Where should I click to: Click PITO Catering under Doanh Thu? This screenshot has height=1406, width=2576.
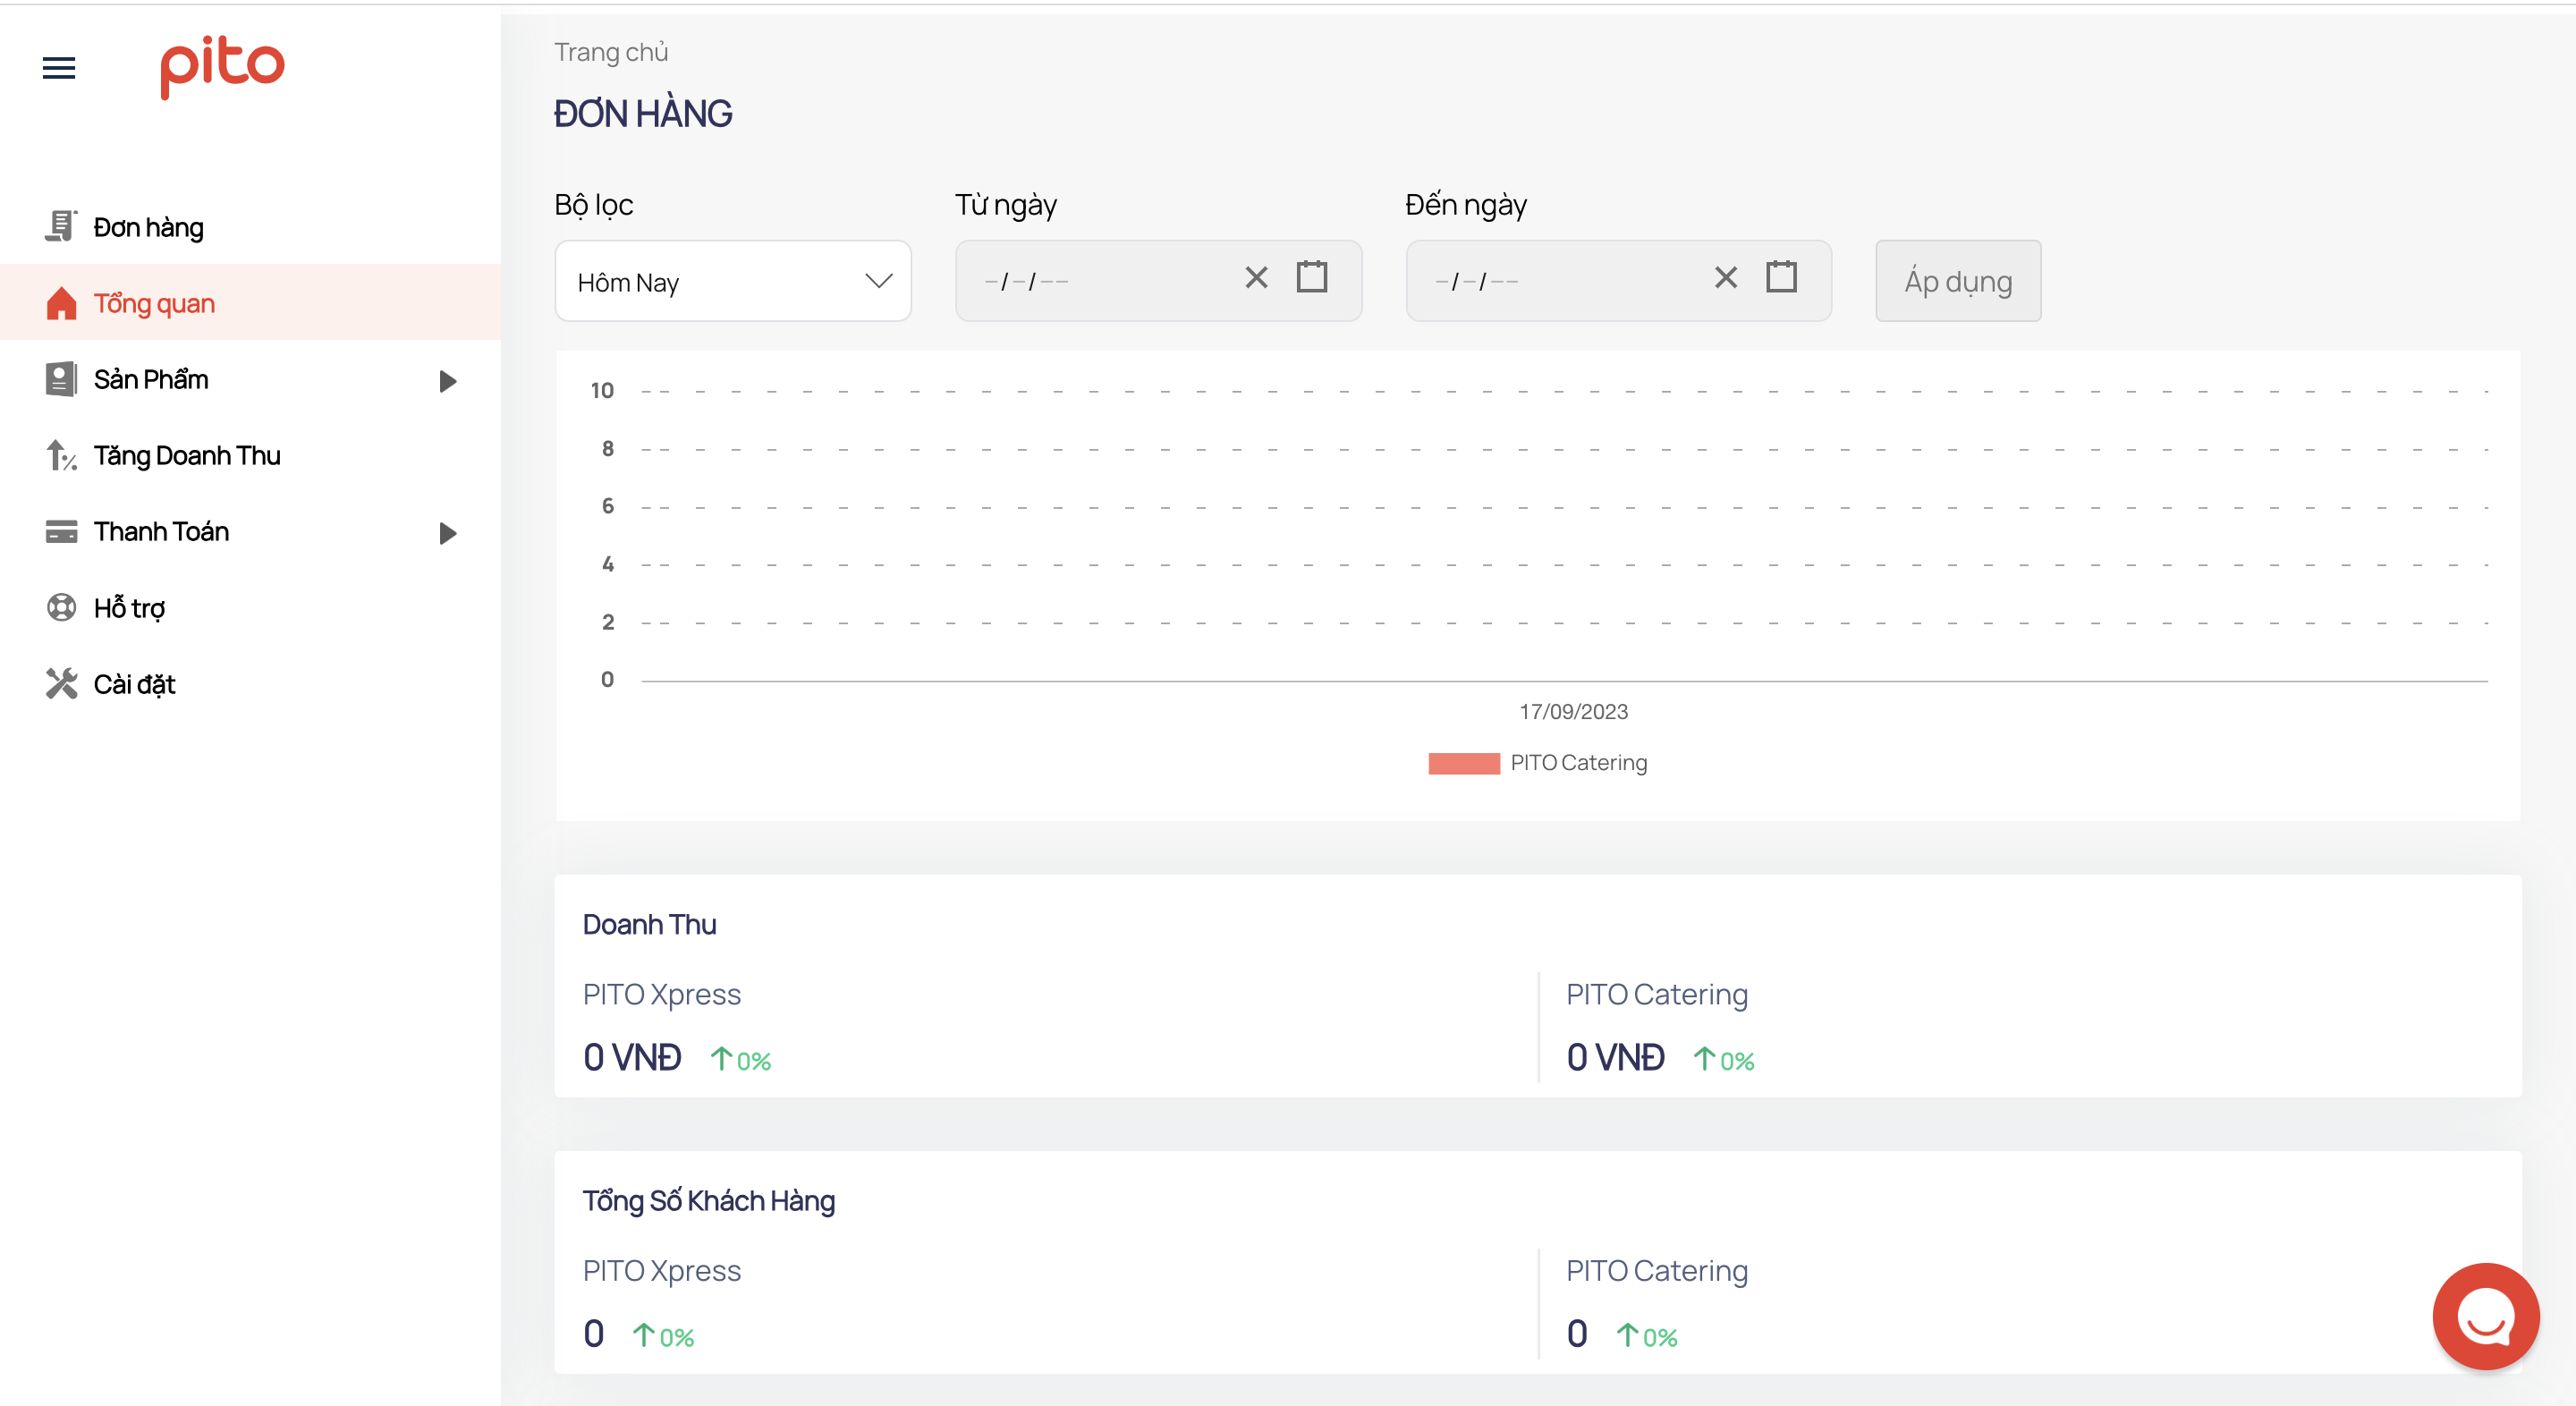1657,994
